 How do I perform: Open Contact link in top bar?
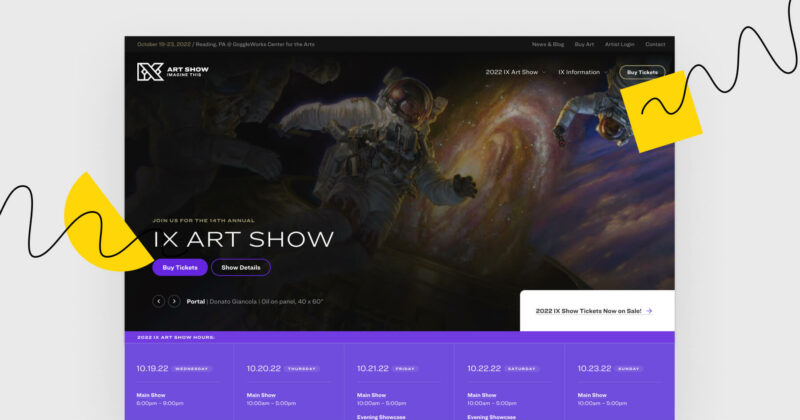click(x=655, y=44)
